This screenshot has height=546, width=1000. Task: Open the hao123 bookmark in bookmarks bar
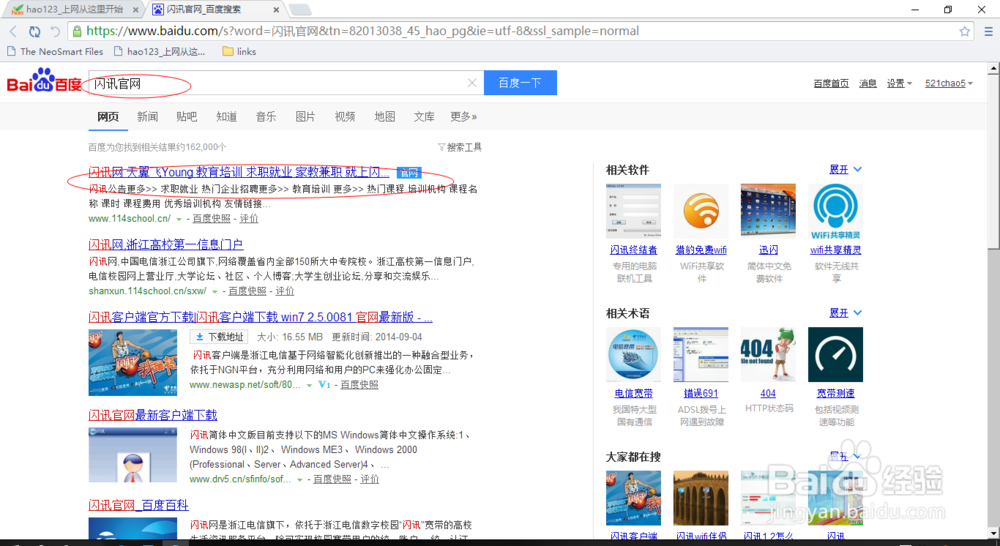pyautogui.click(x=159, y=52)
